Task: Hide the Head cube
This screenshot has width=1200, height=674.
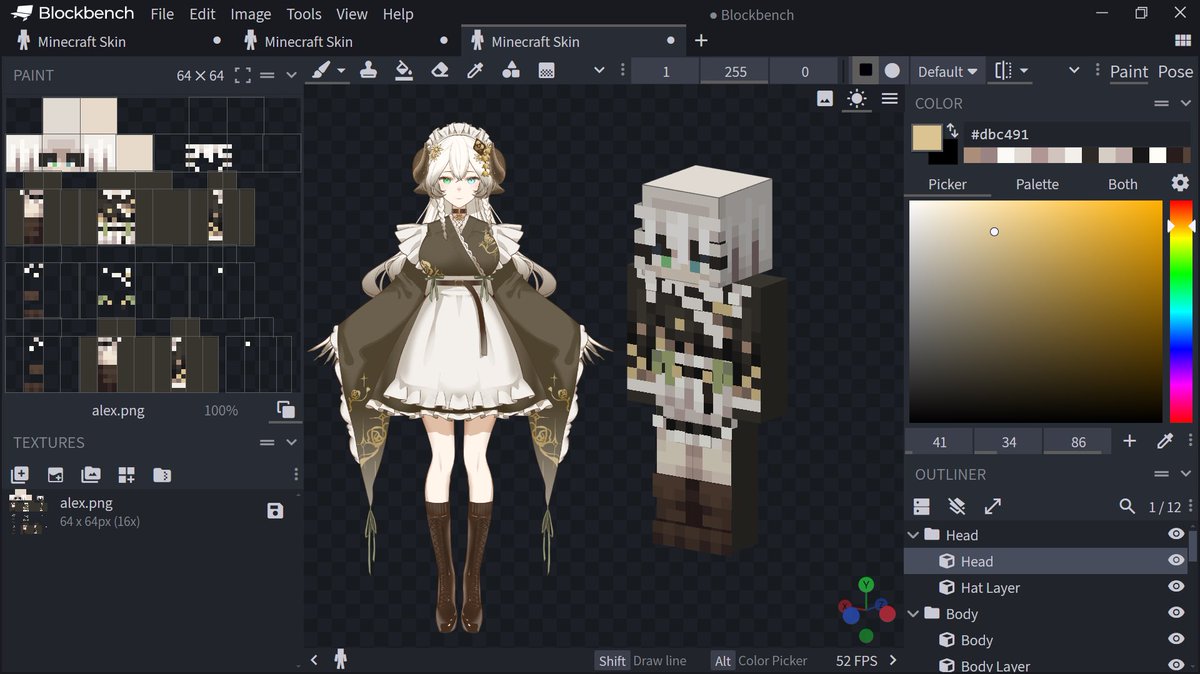Action: click(x=1176, y=560)
